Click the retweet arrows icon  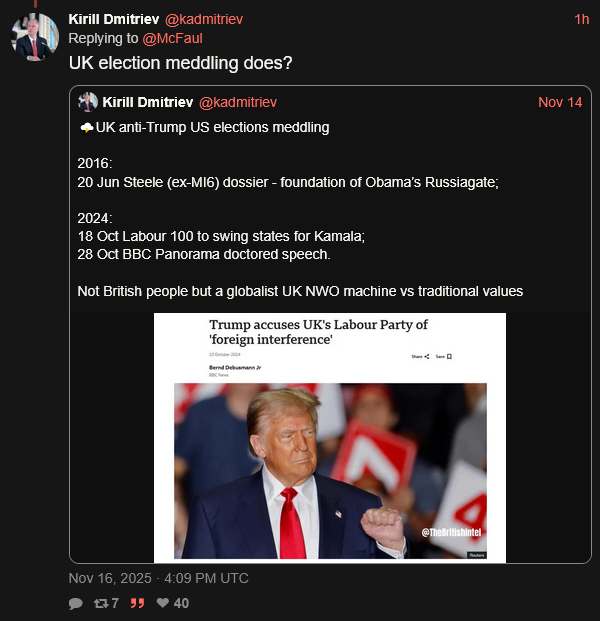coord(101,603)
